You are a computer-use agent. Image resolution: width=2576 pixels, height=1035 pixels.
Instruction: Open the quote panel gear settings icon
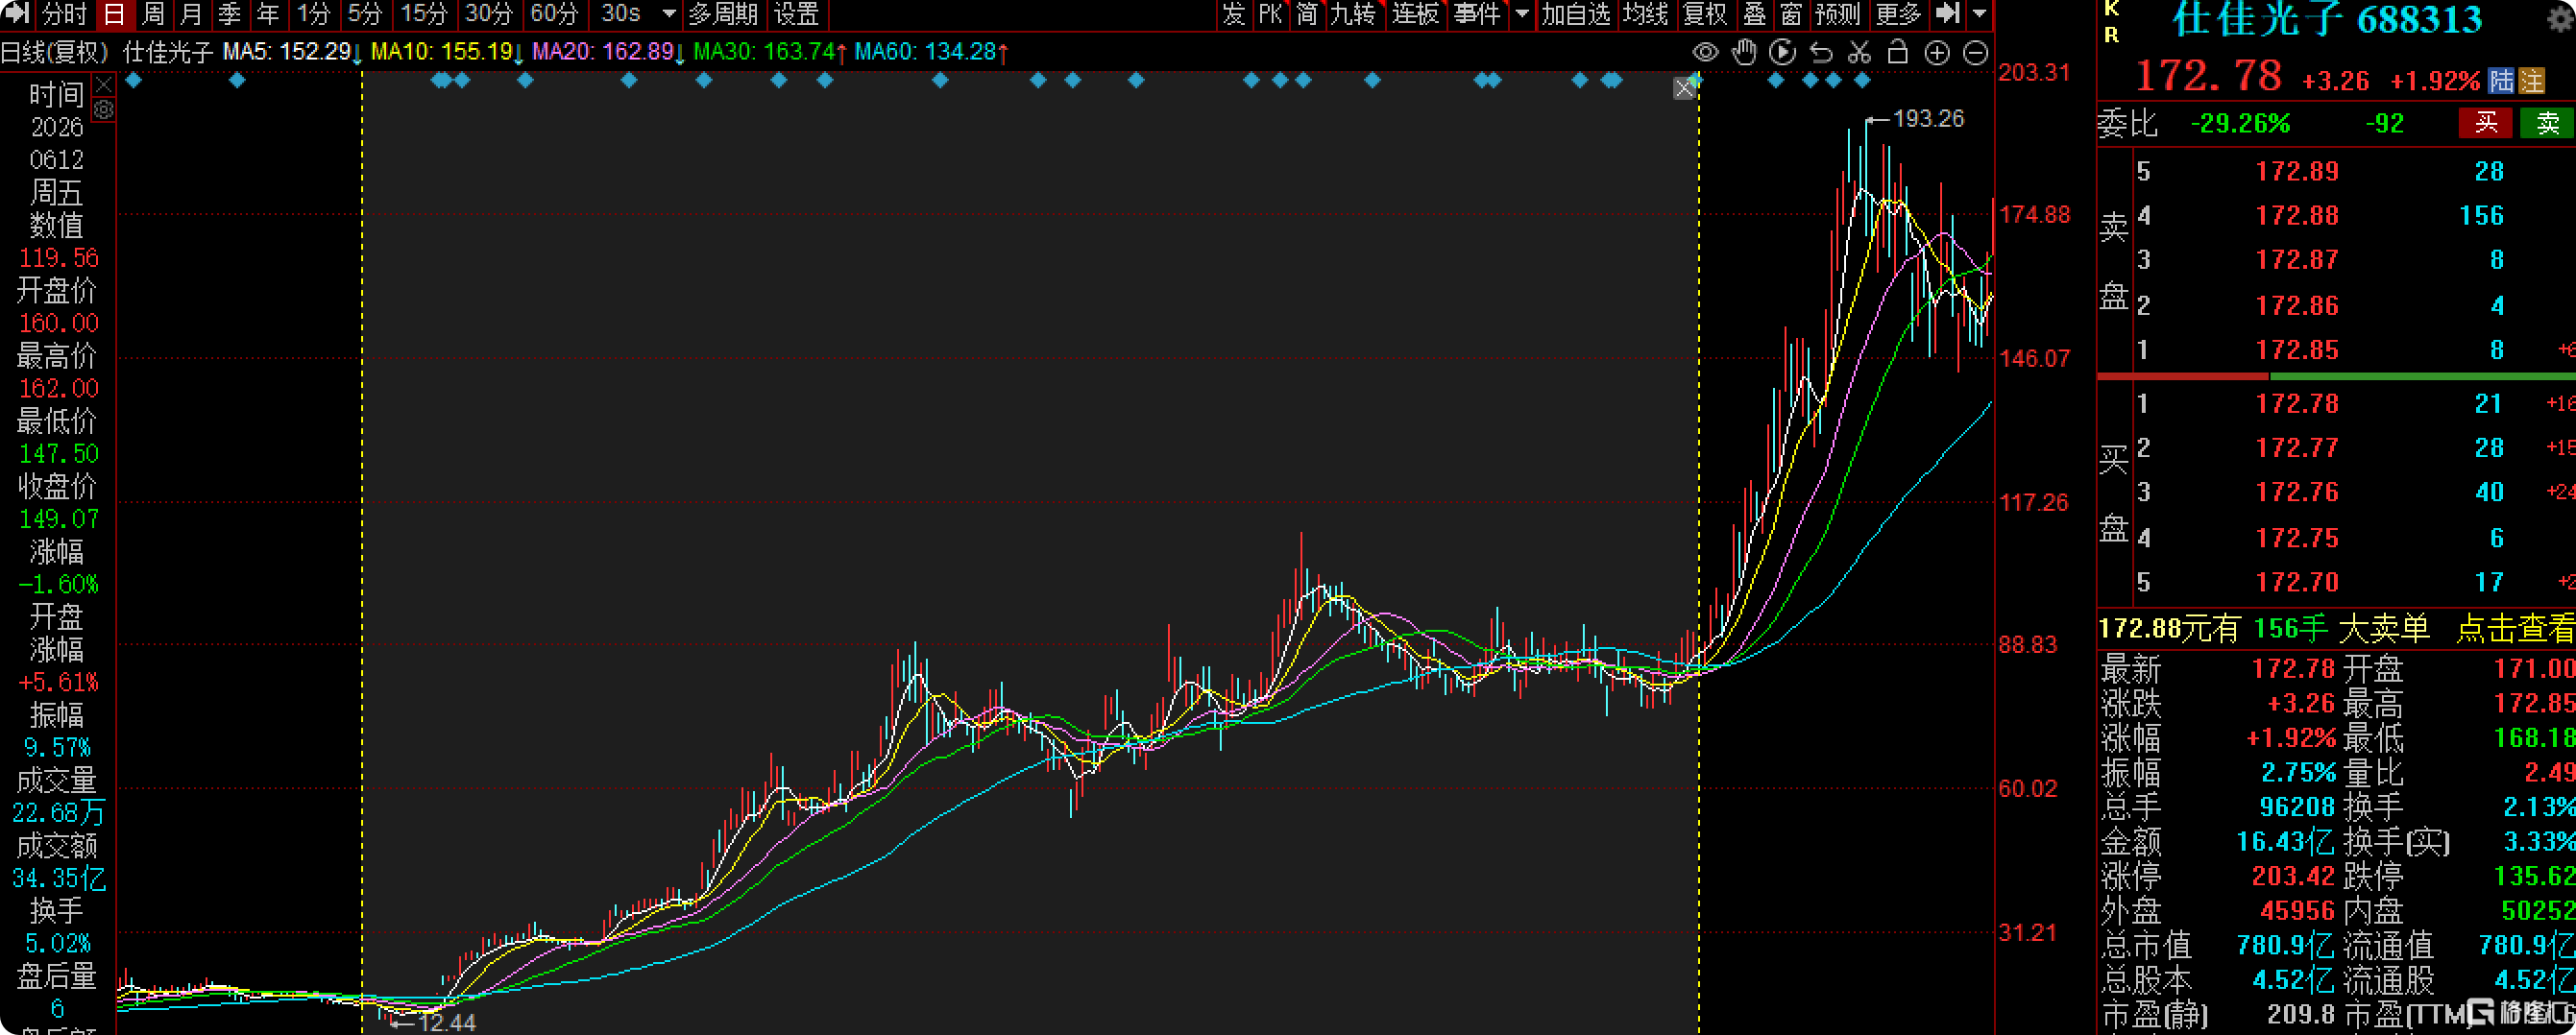2561,18
